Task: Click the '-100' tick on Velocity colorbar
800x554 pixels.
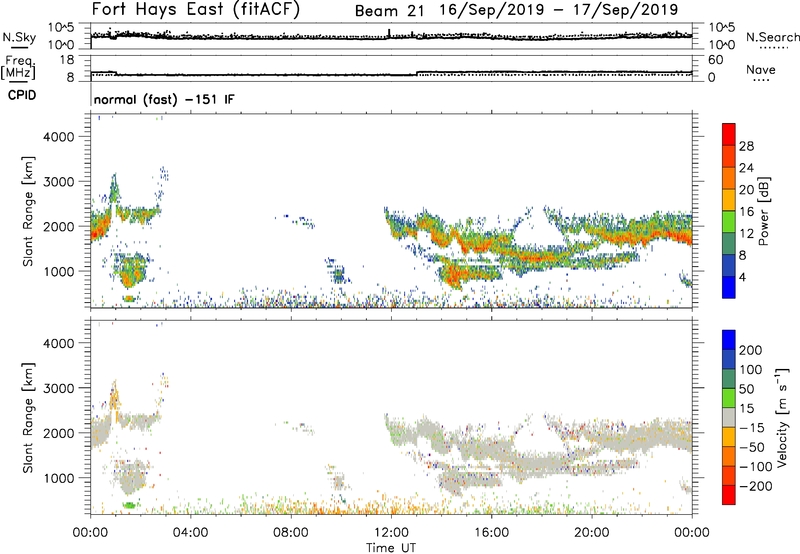Action: (756, 467)
